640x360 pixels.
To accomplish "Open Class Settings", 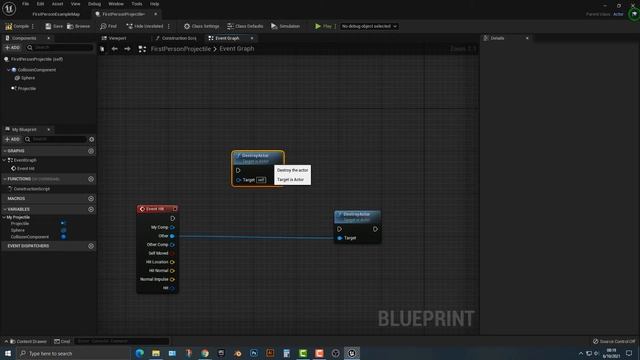I will 201,26.
